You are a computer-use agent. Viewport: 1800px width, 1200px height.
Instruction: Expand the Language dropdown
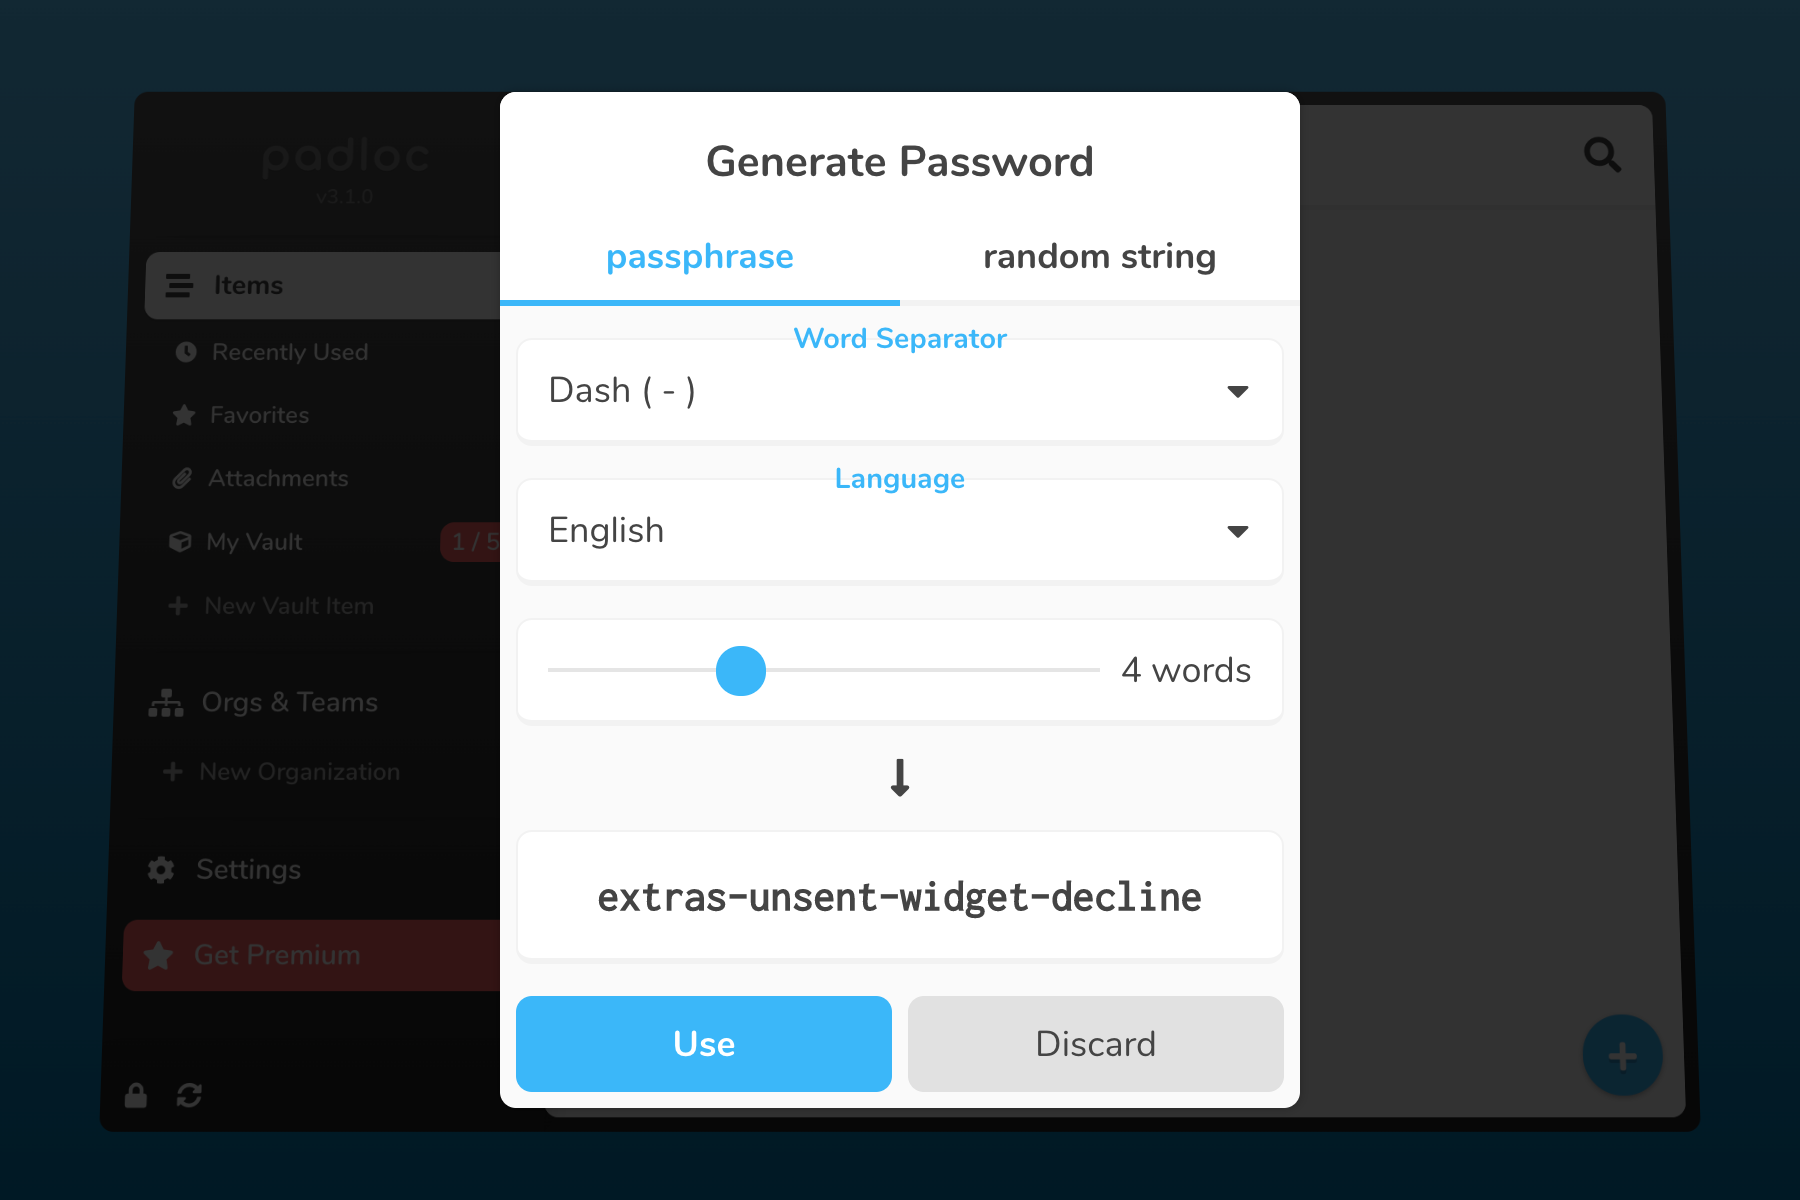point(899,531)
